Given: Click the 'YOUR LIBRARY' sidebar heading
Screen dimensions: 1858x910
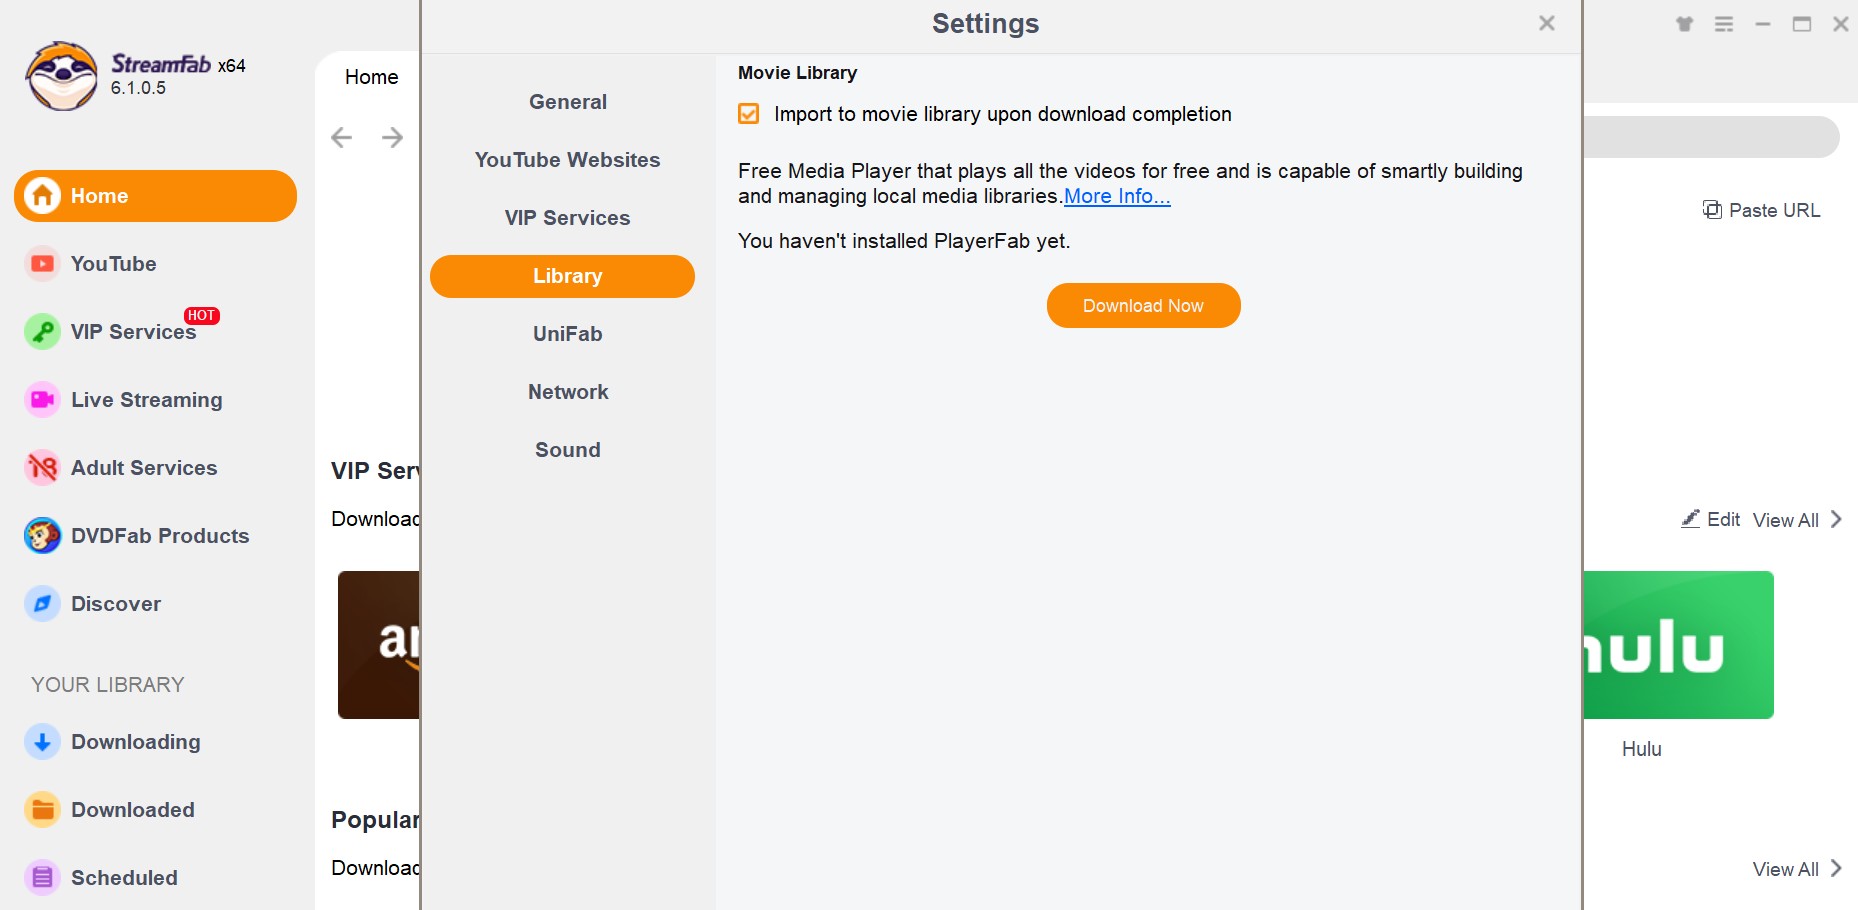Looking at the screenshot, I should click(x=108, y=685).
